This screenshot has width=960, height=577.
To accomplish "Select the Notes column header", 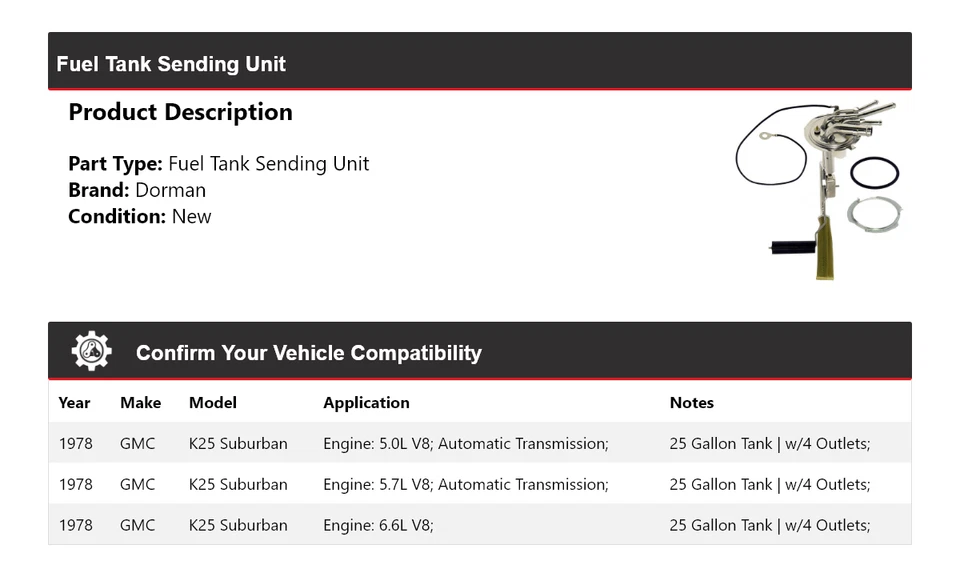I will 691,403.
